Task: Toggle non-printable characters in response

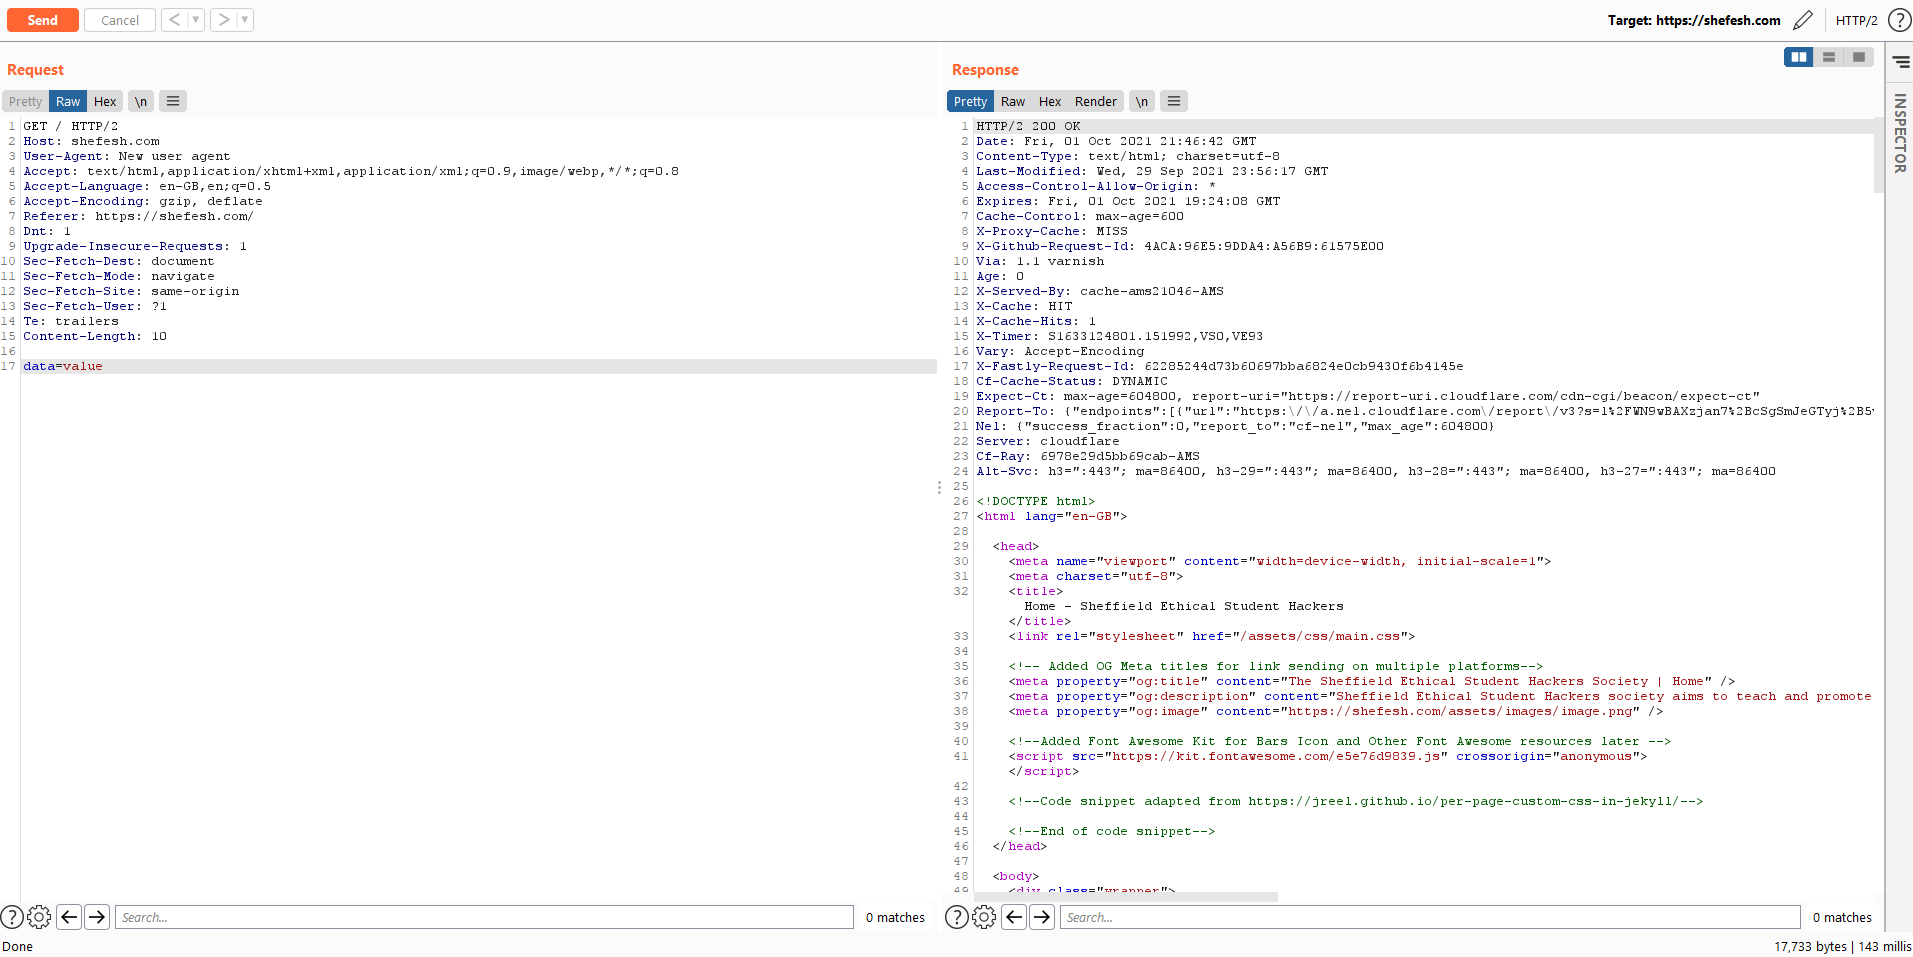Action: (1142, 101)
